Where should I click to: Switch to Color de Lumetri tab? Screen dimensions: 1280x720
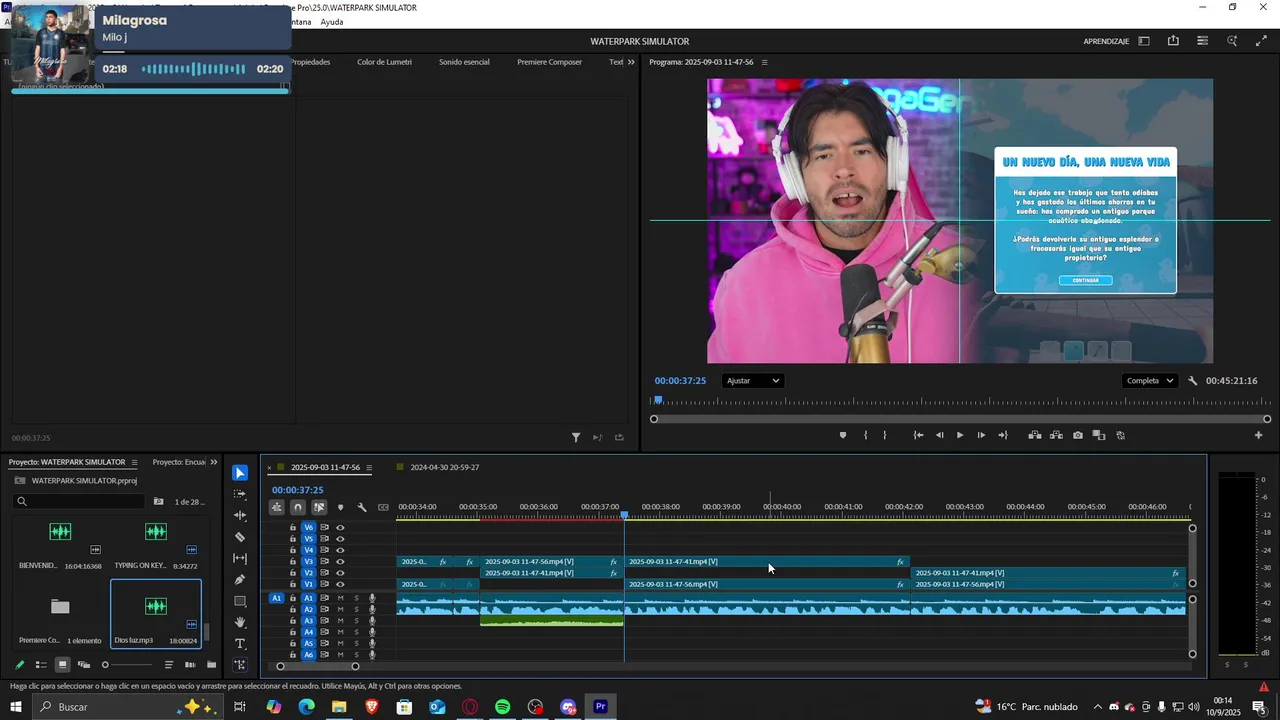pos(384,62)
